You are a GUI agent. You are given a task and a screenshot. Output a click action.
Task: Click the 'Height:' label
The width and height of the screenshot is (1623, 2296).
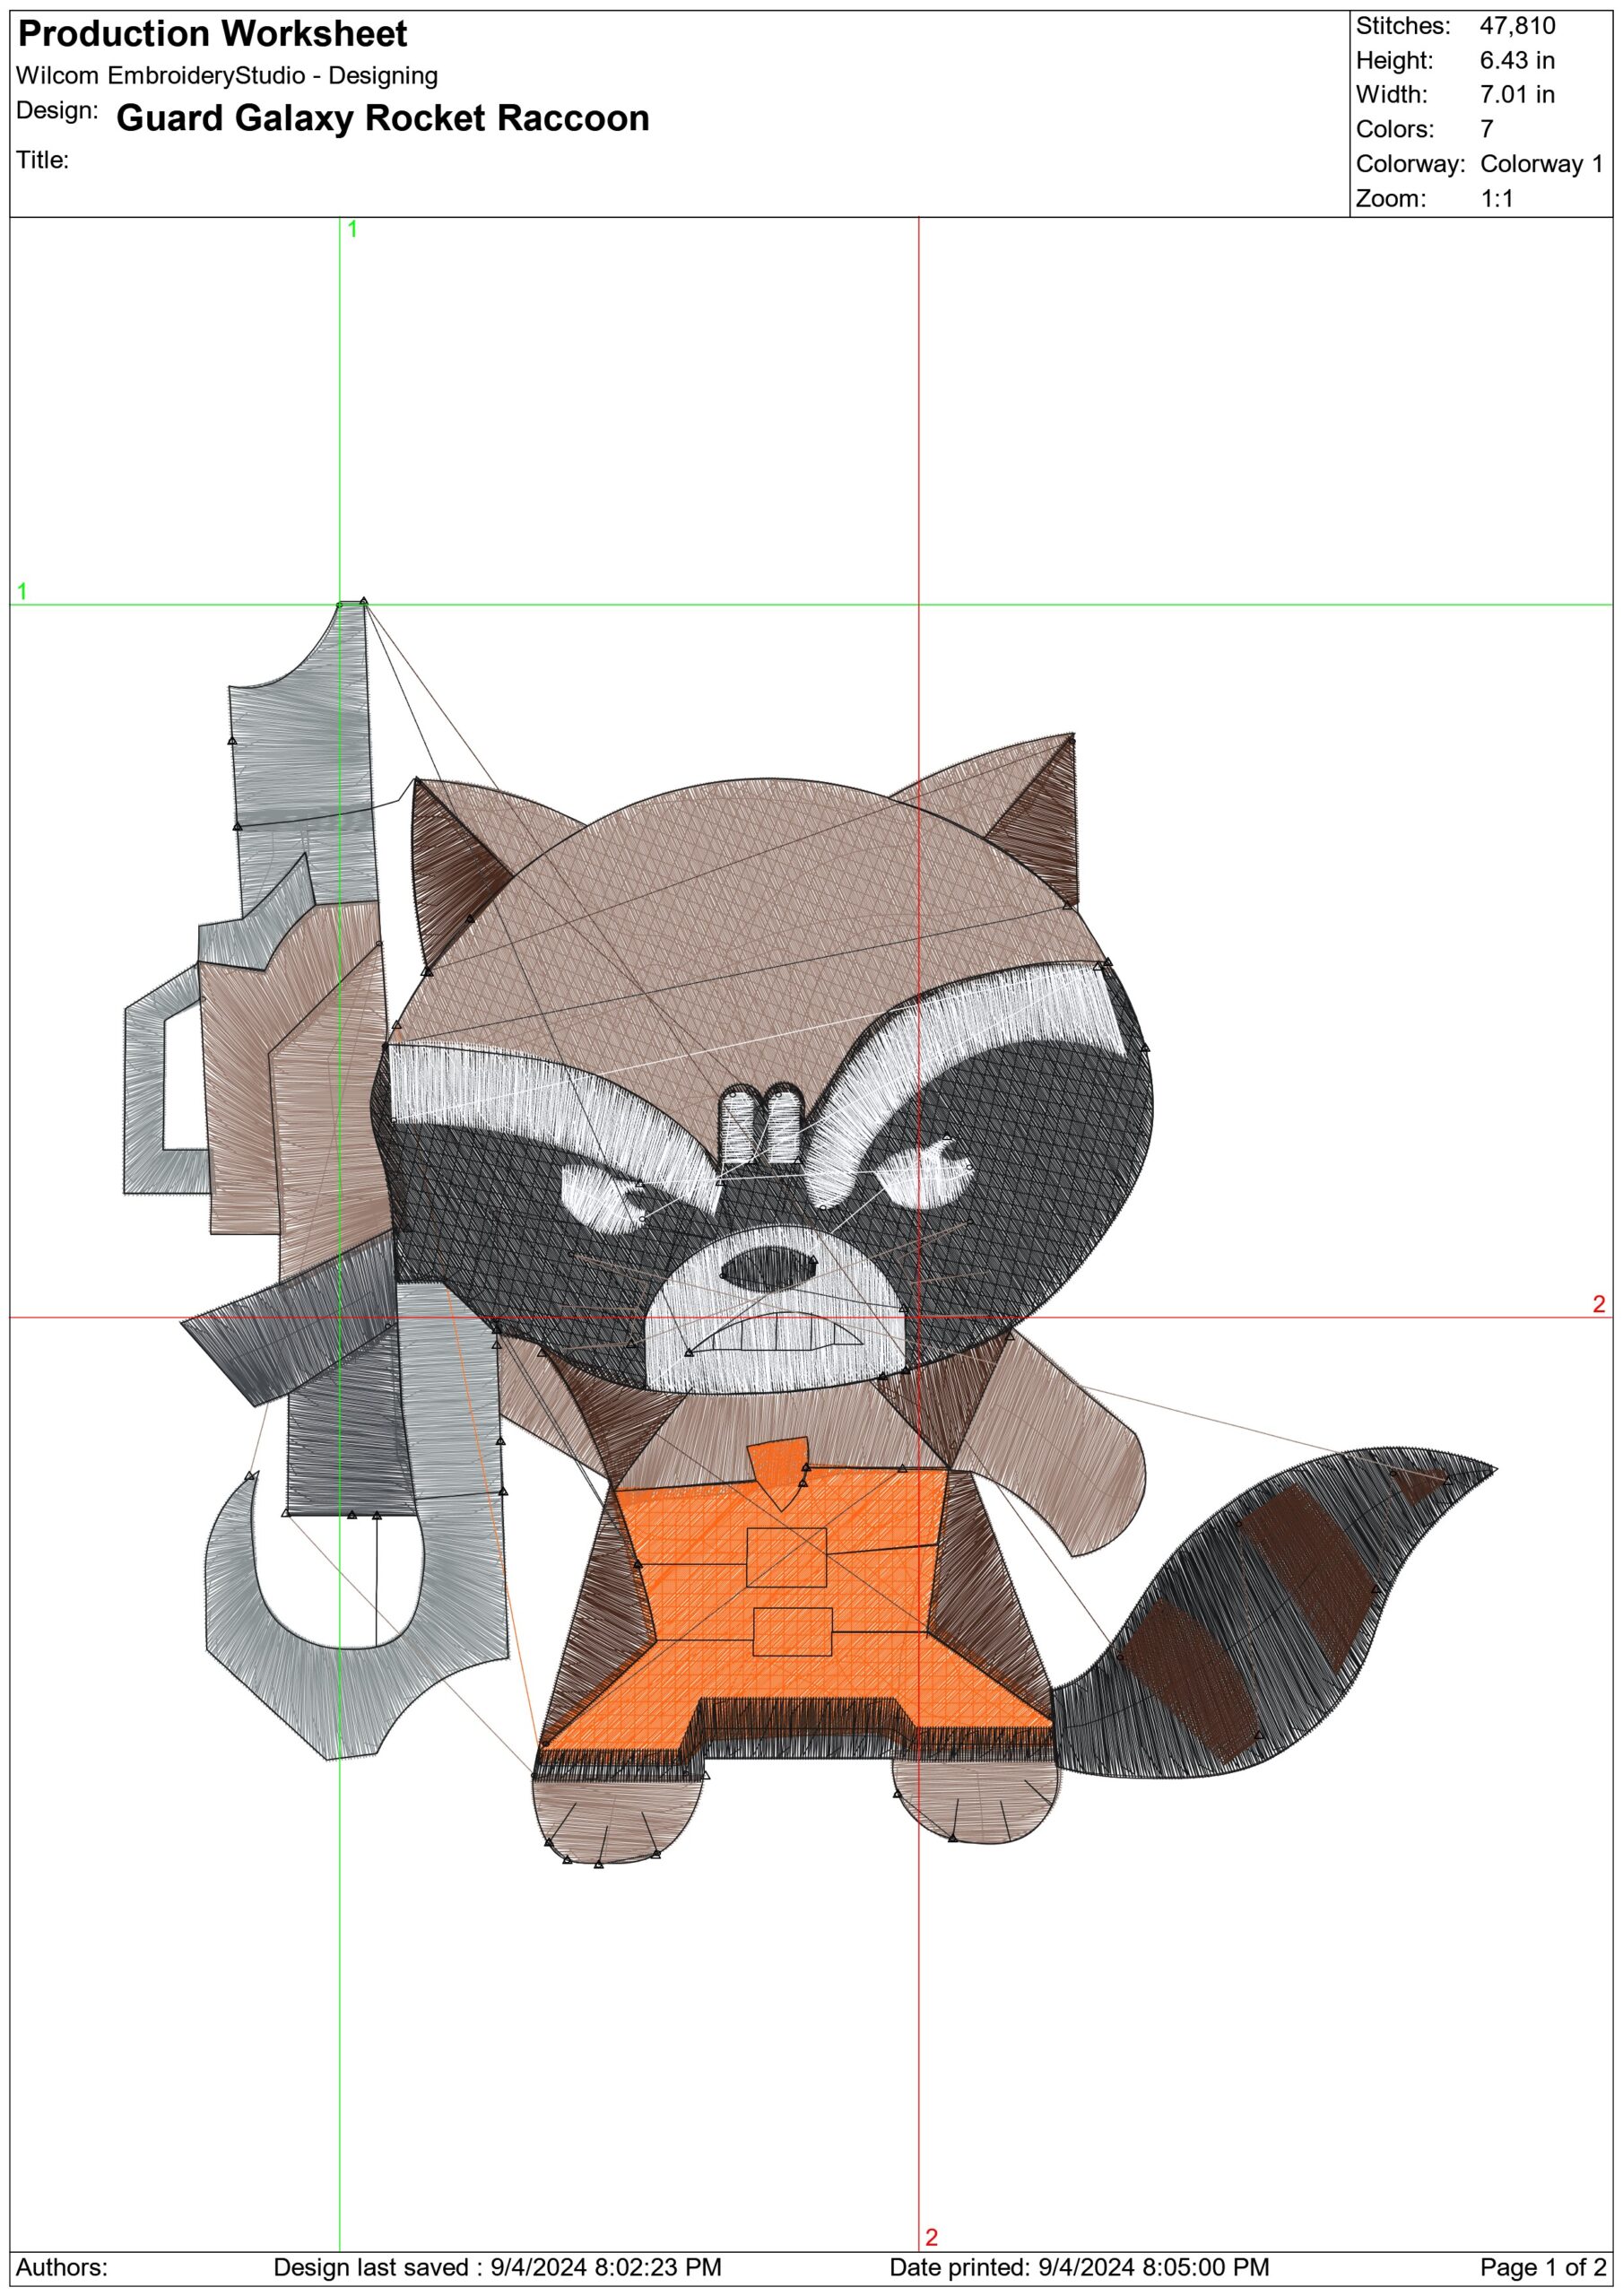click(x=1395, y=60)
